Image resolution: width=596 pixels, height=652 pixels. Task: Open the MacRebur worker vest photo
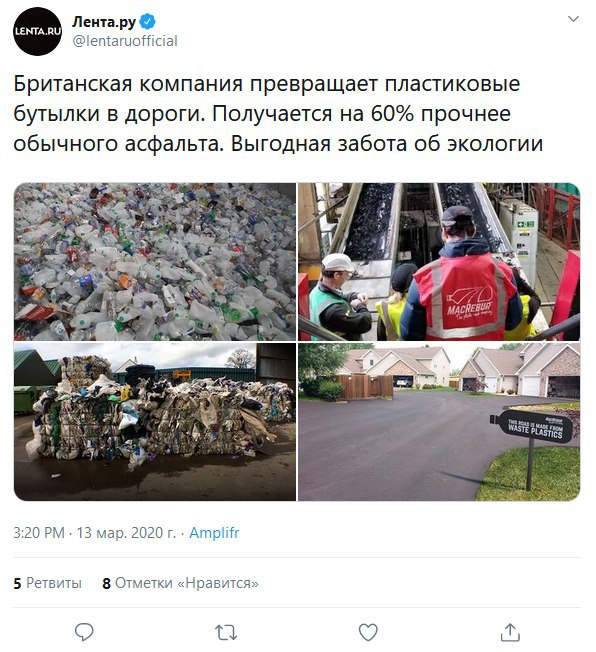[x=439, y=262]
